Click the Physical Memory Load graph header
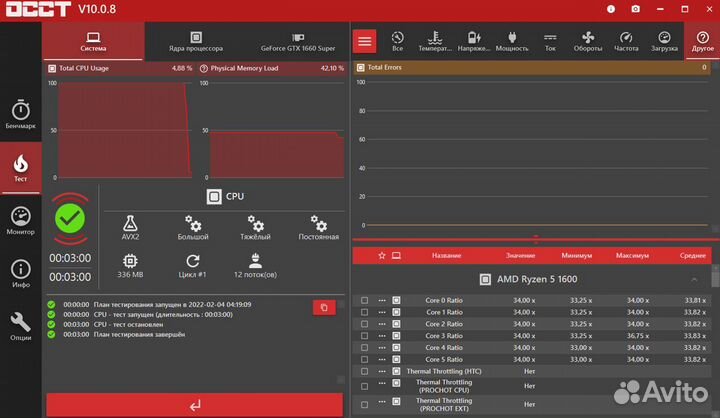 click(x=272, y=68)
